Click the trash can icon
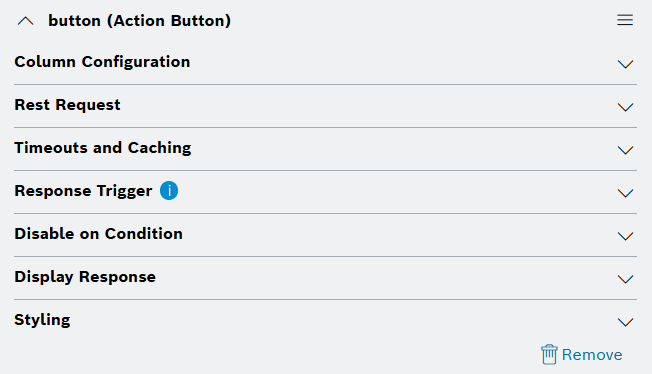Screen dimensions: 652x374 (549, 354)
